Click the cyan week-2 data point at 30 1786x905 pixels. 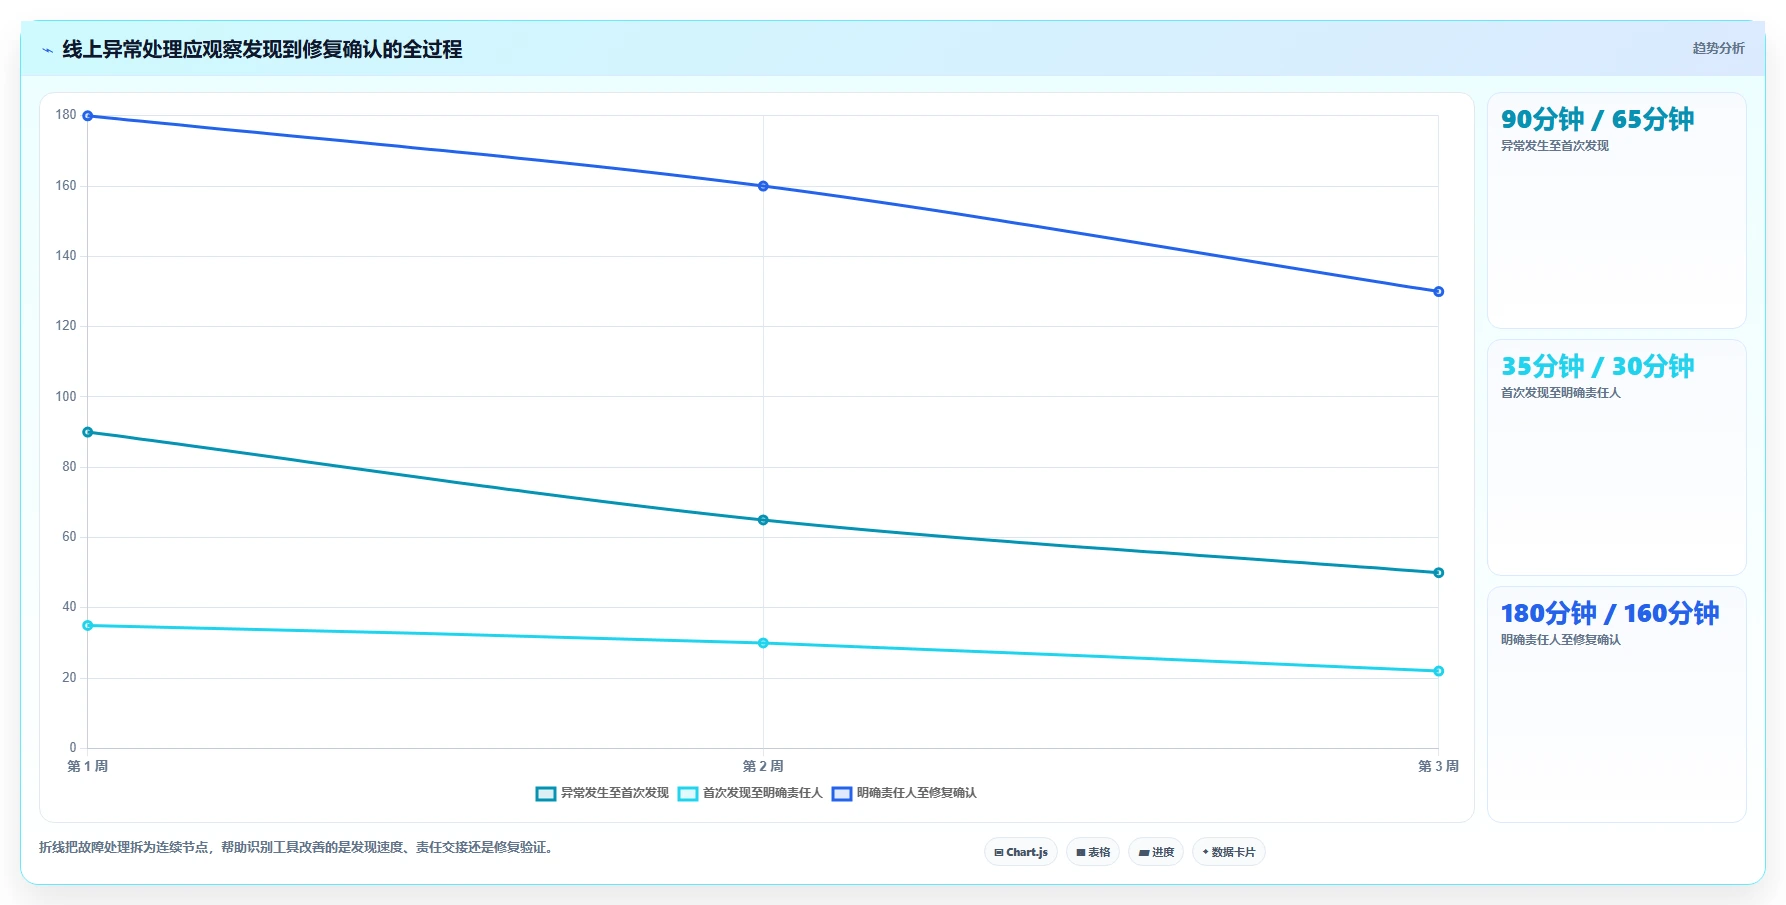(x=763, y=643)
